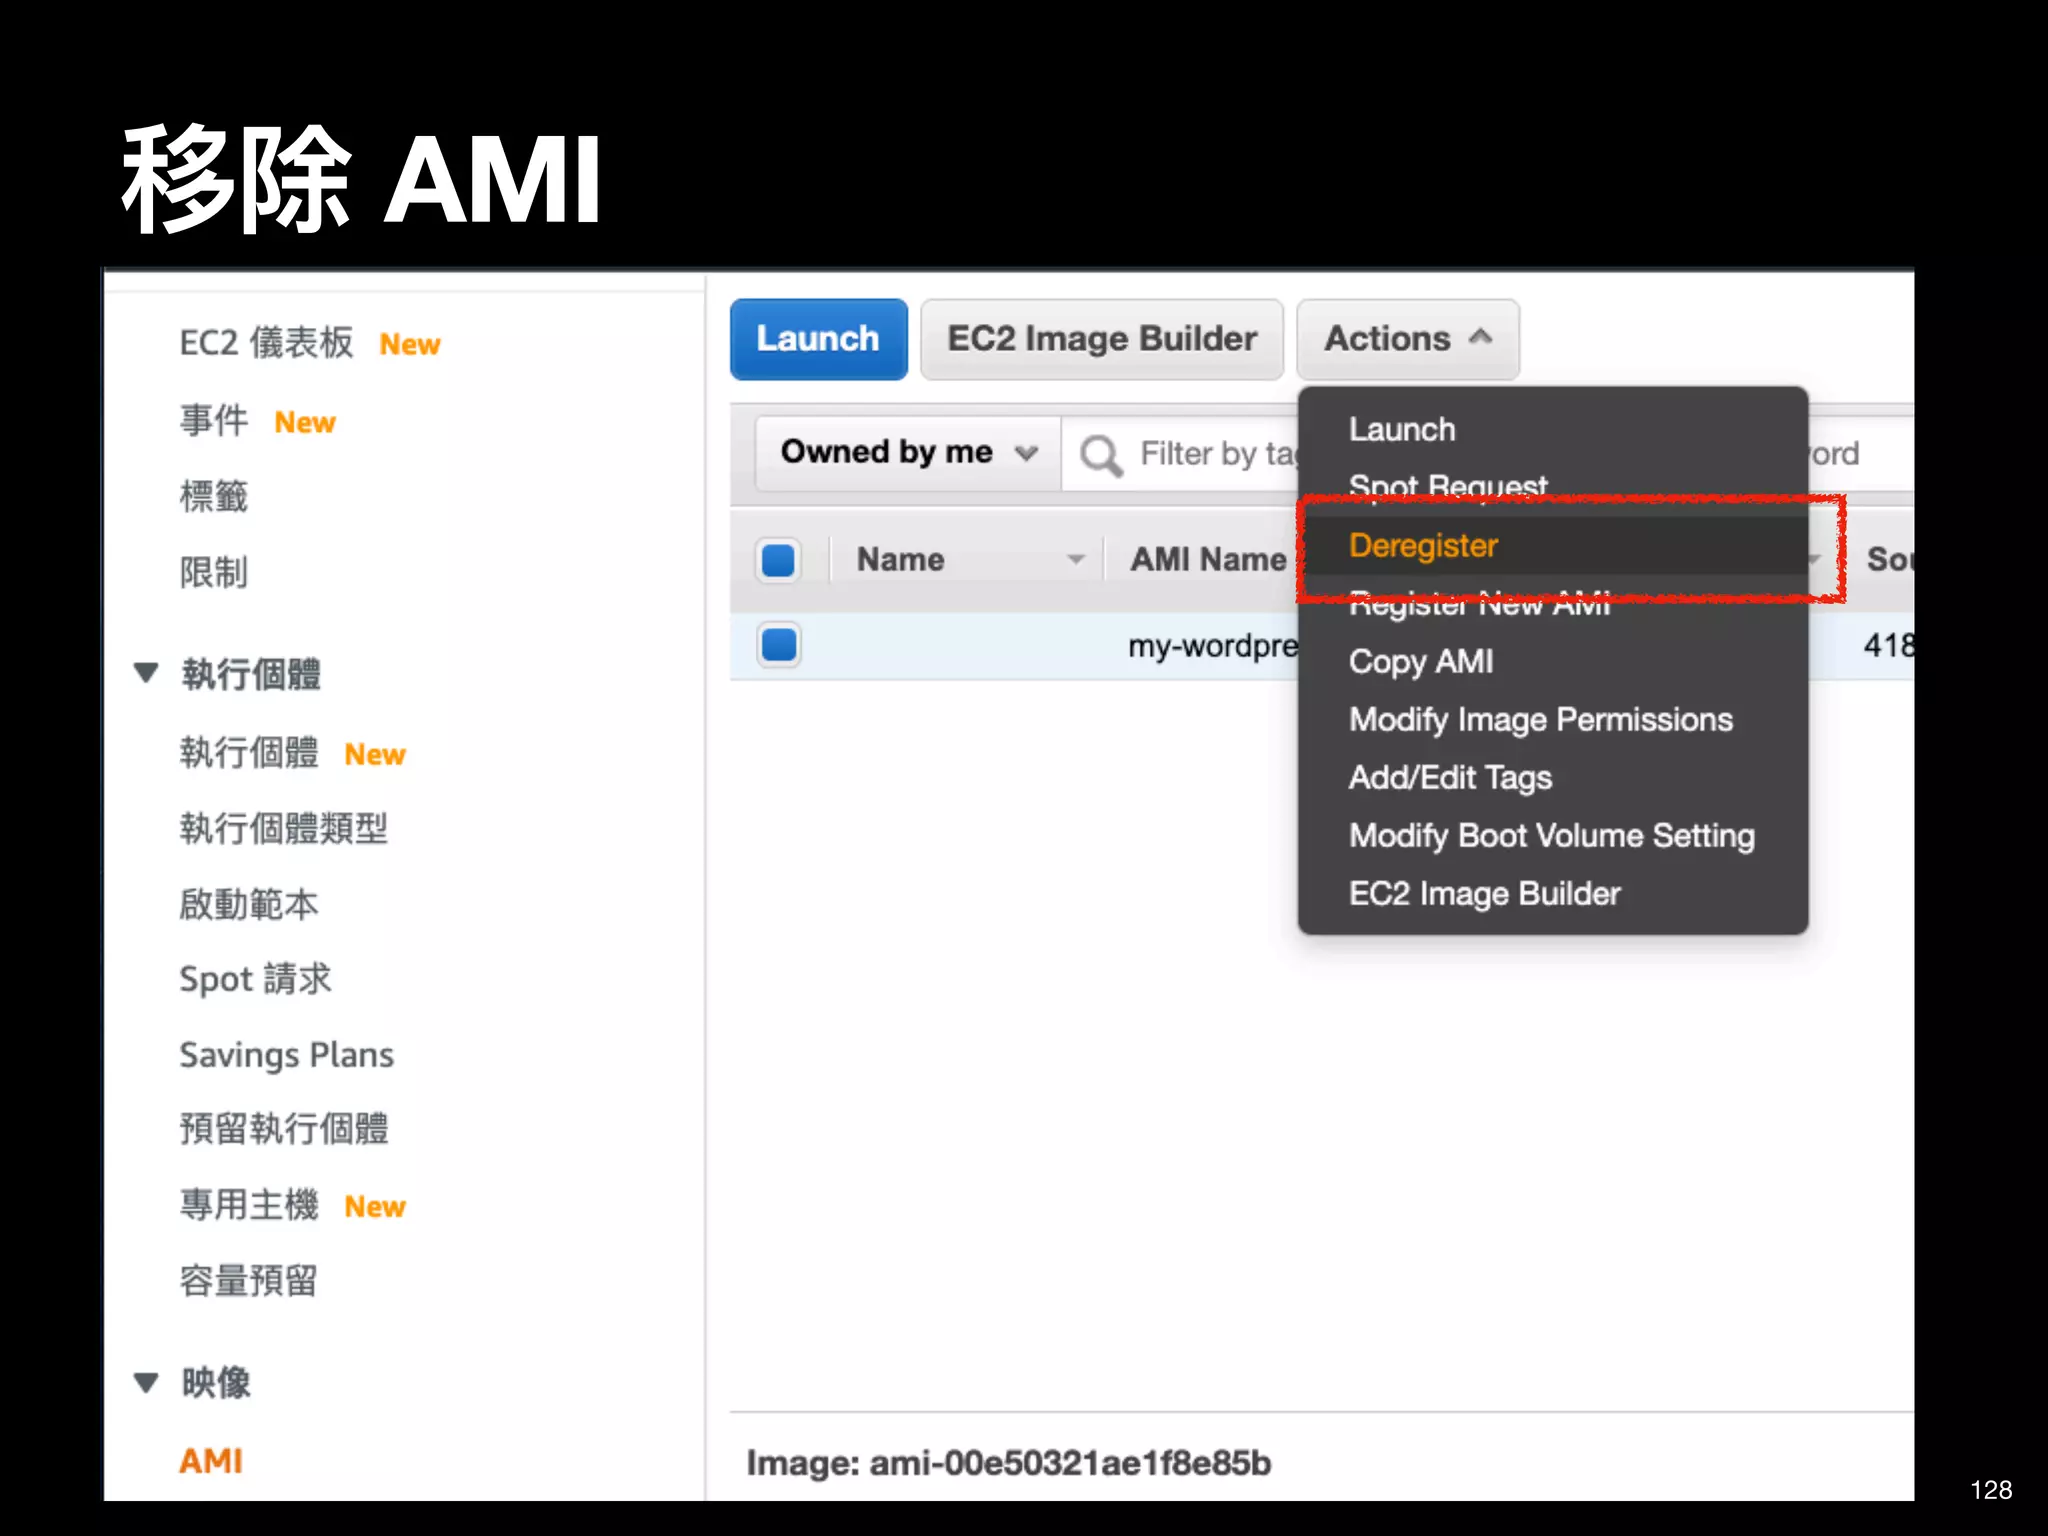The width and height of the screenshot is (2048, 1536).
Task: Select Register New AMI menu entry
Action: click(1479, 605)
